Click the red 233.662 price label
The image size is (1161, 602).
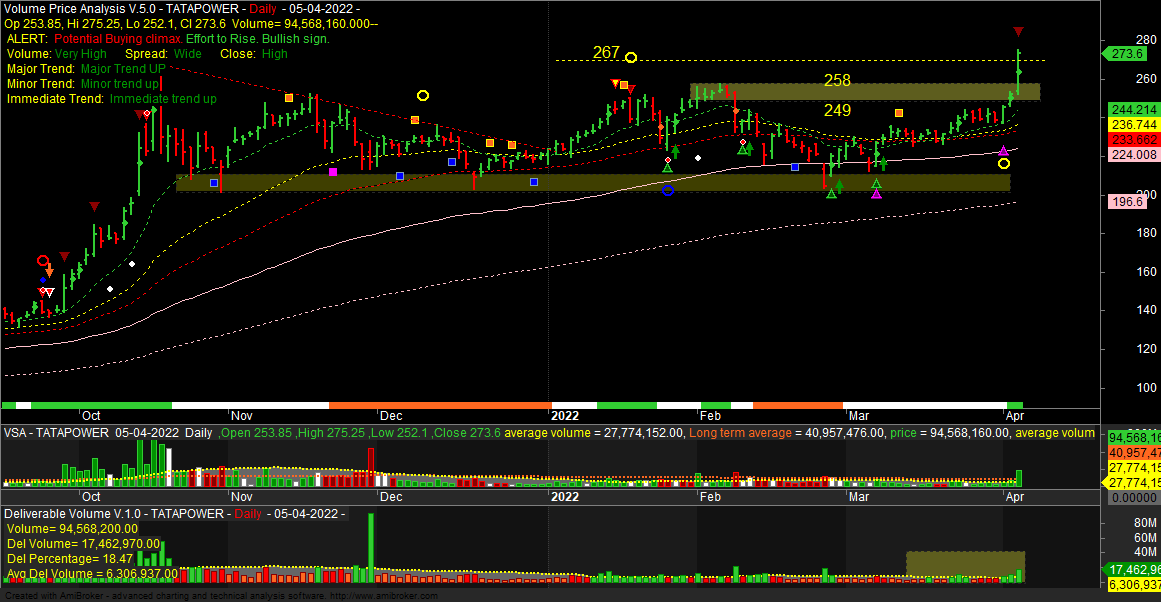tap(1134, 139)
